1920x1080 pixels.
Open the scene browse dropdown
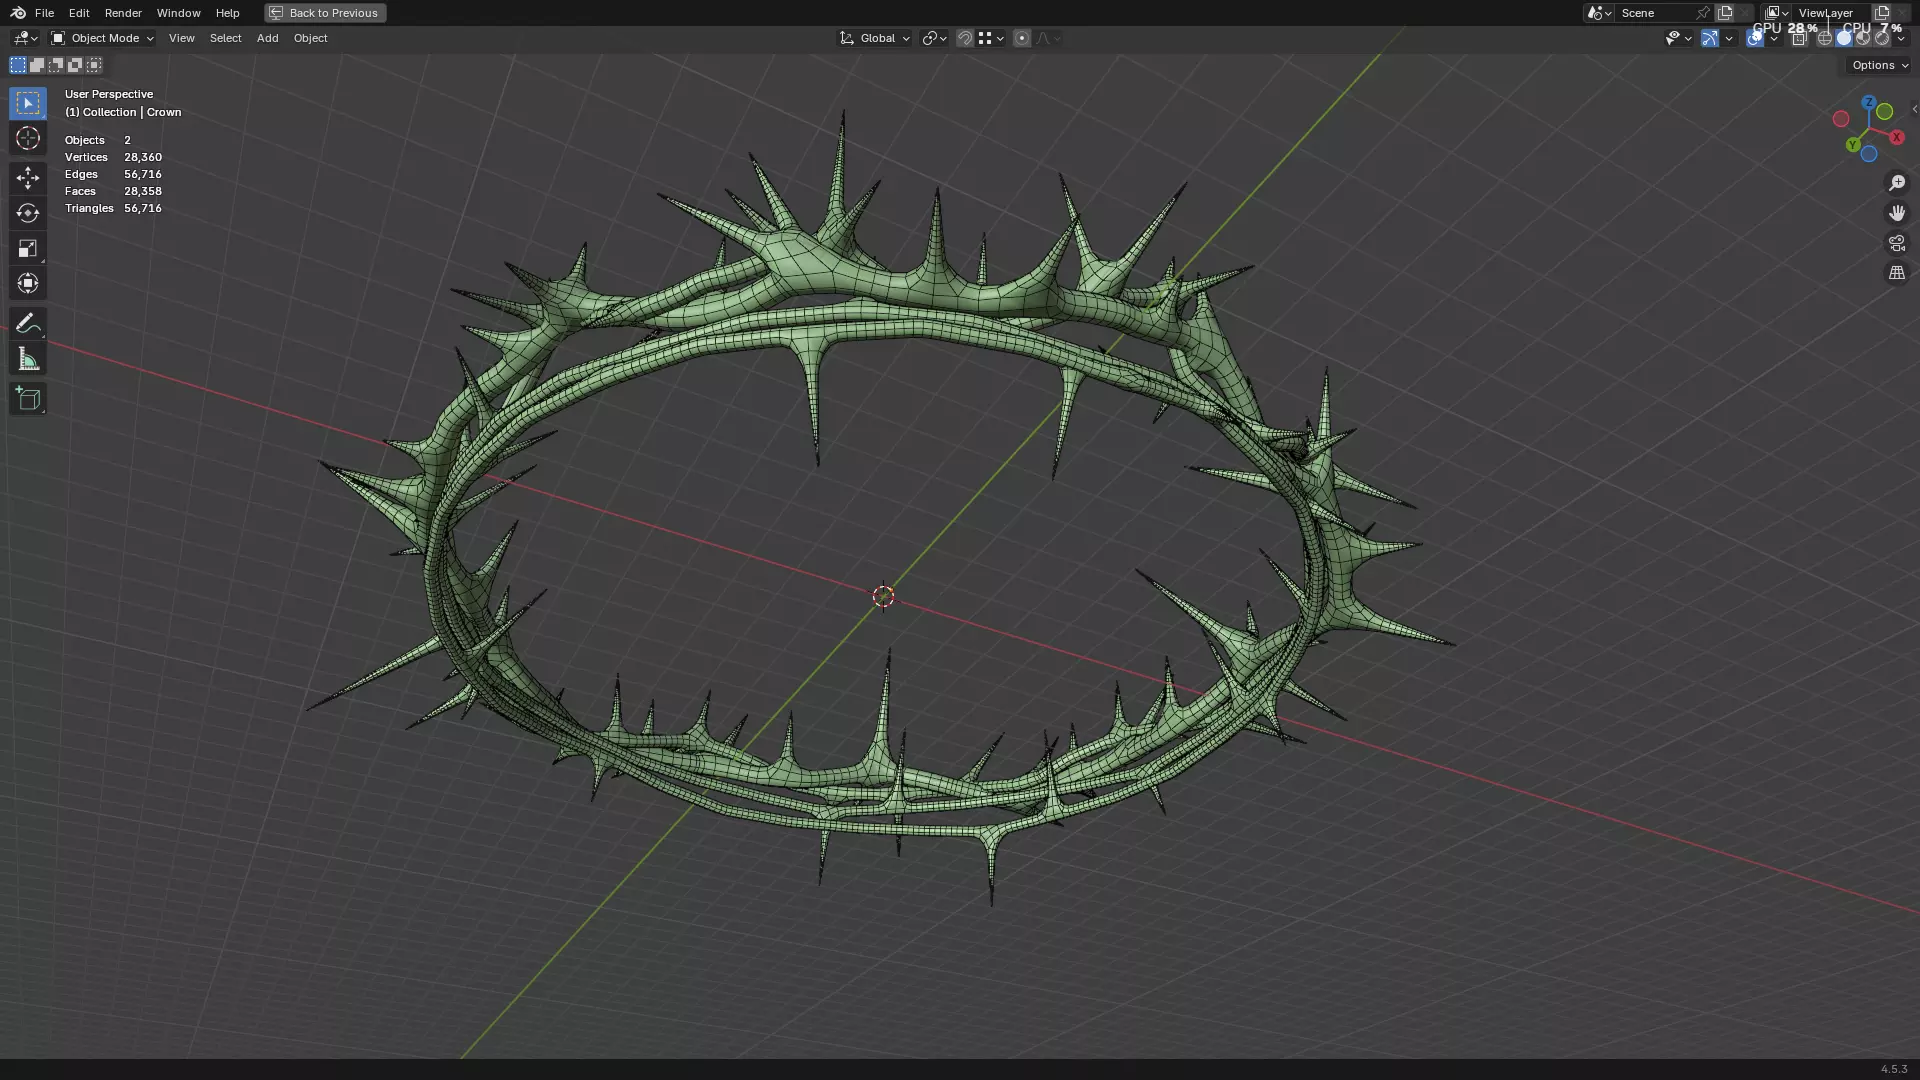(x=1598, y=13)
